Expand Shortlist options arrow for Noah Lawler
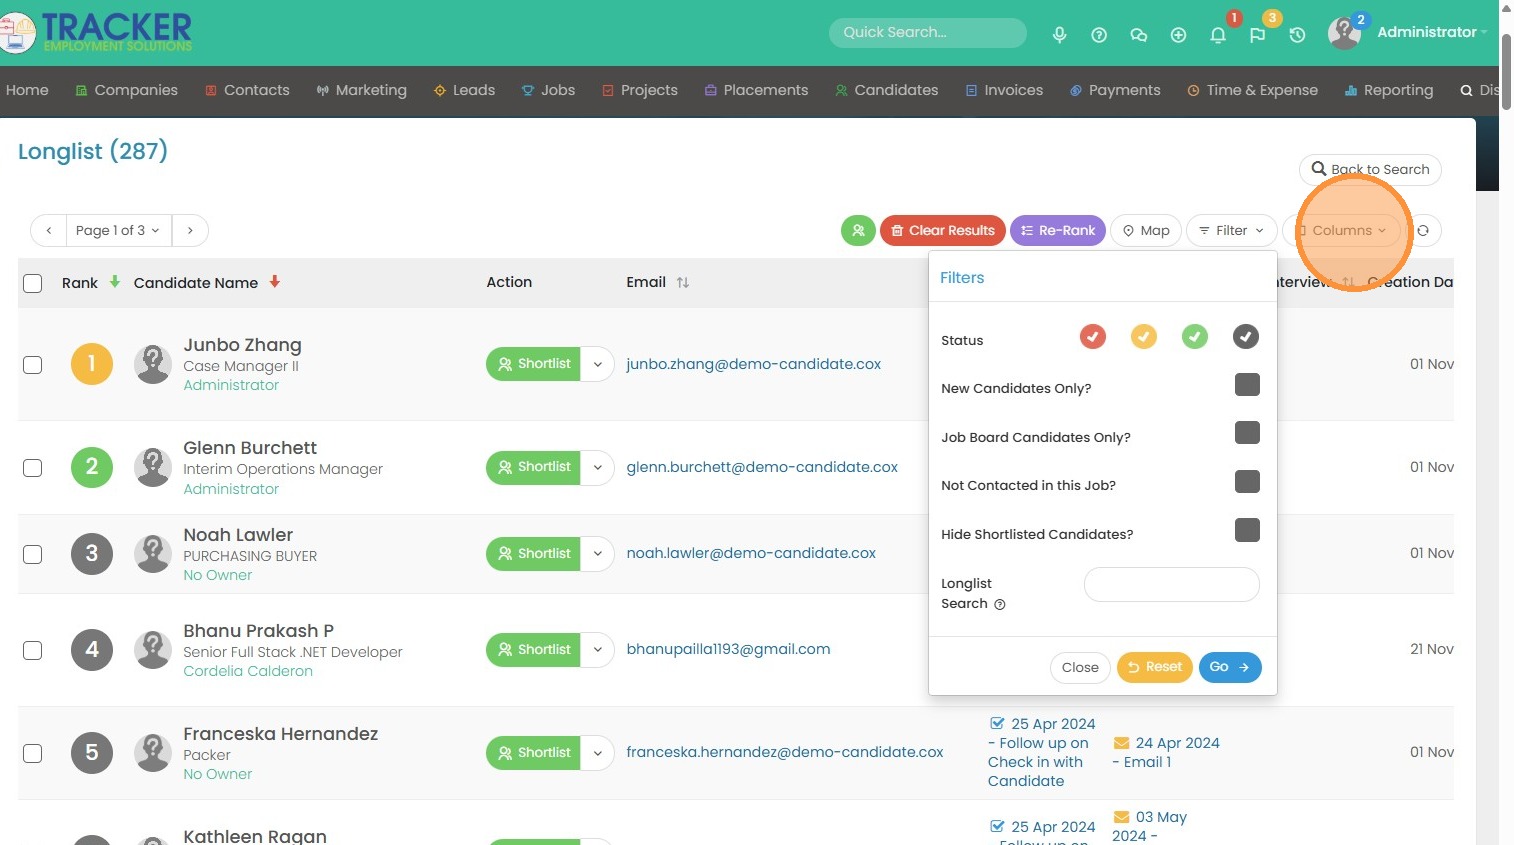Screen dimensions: 1514x845 tap(597, 553)
